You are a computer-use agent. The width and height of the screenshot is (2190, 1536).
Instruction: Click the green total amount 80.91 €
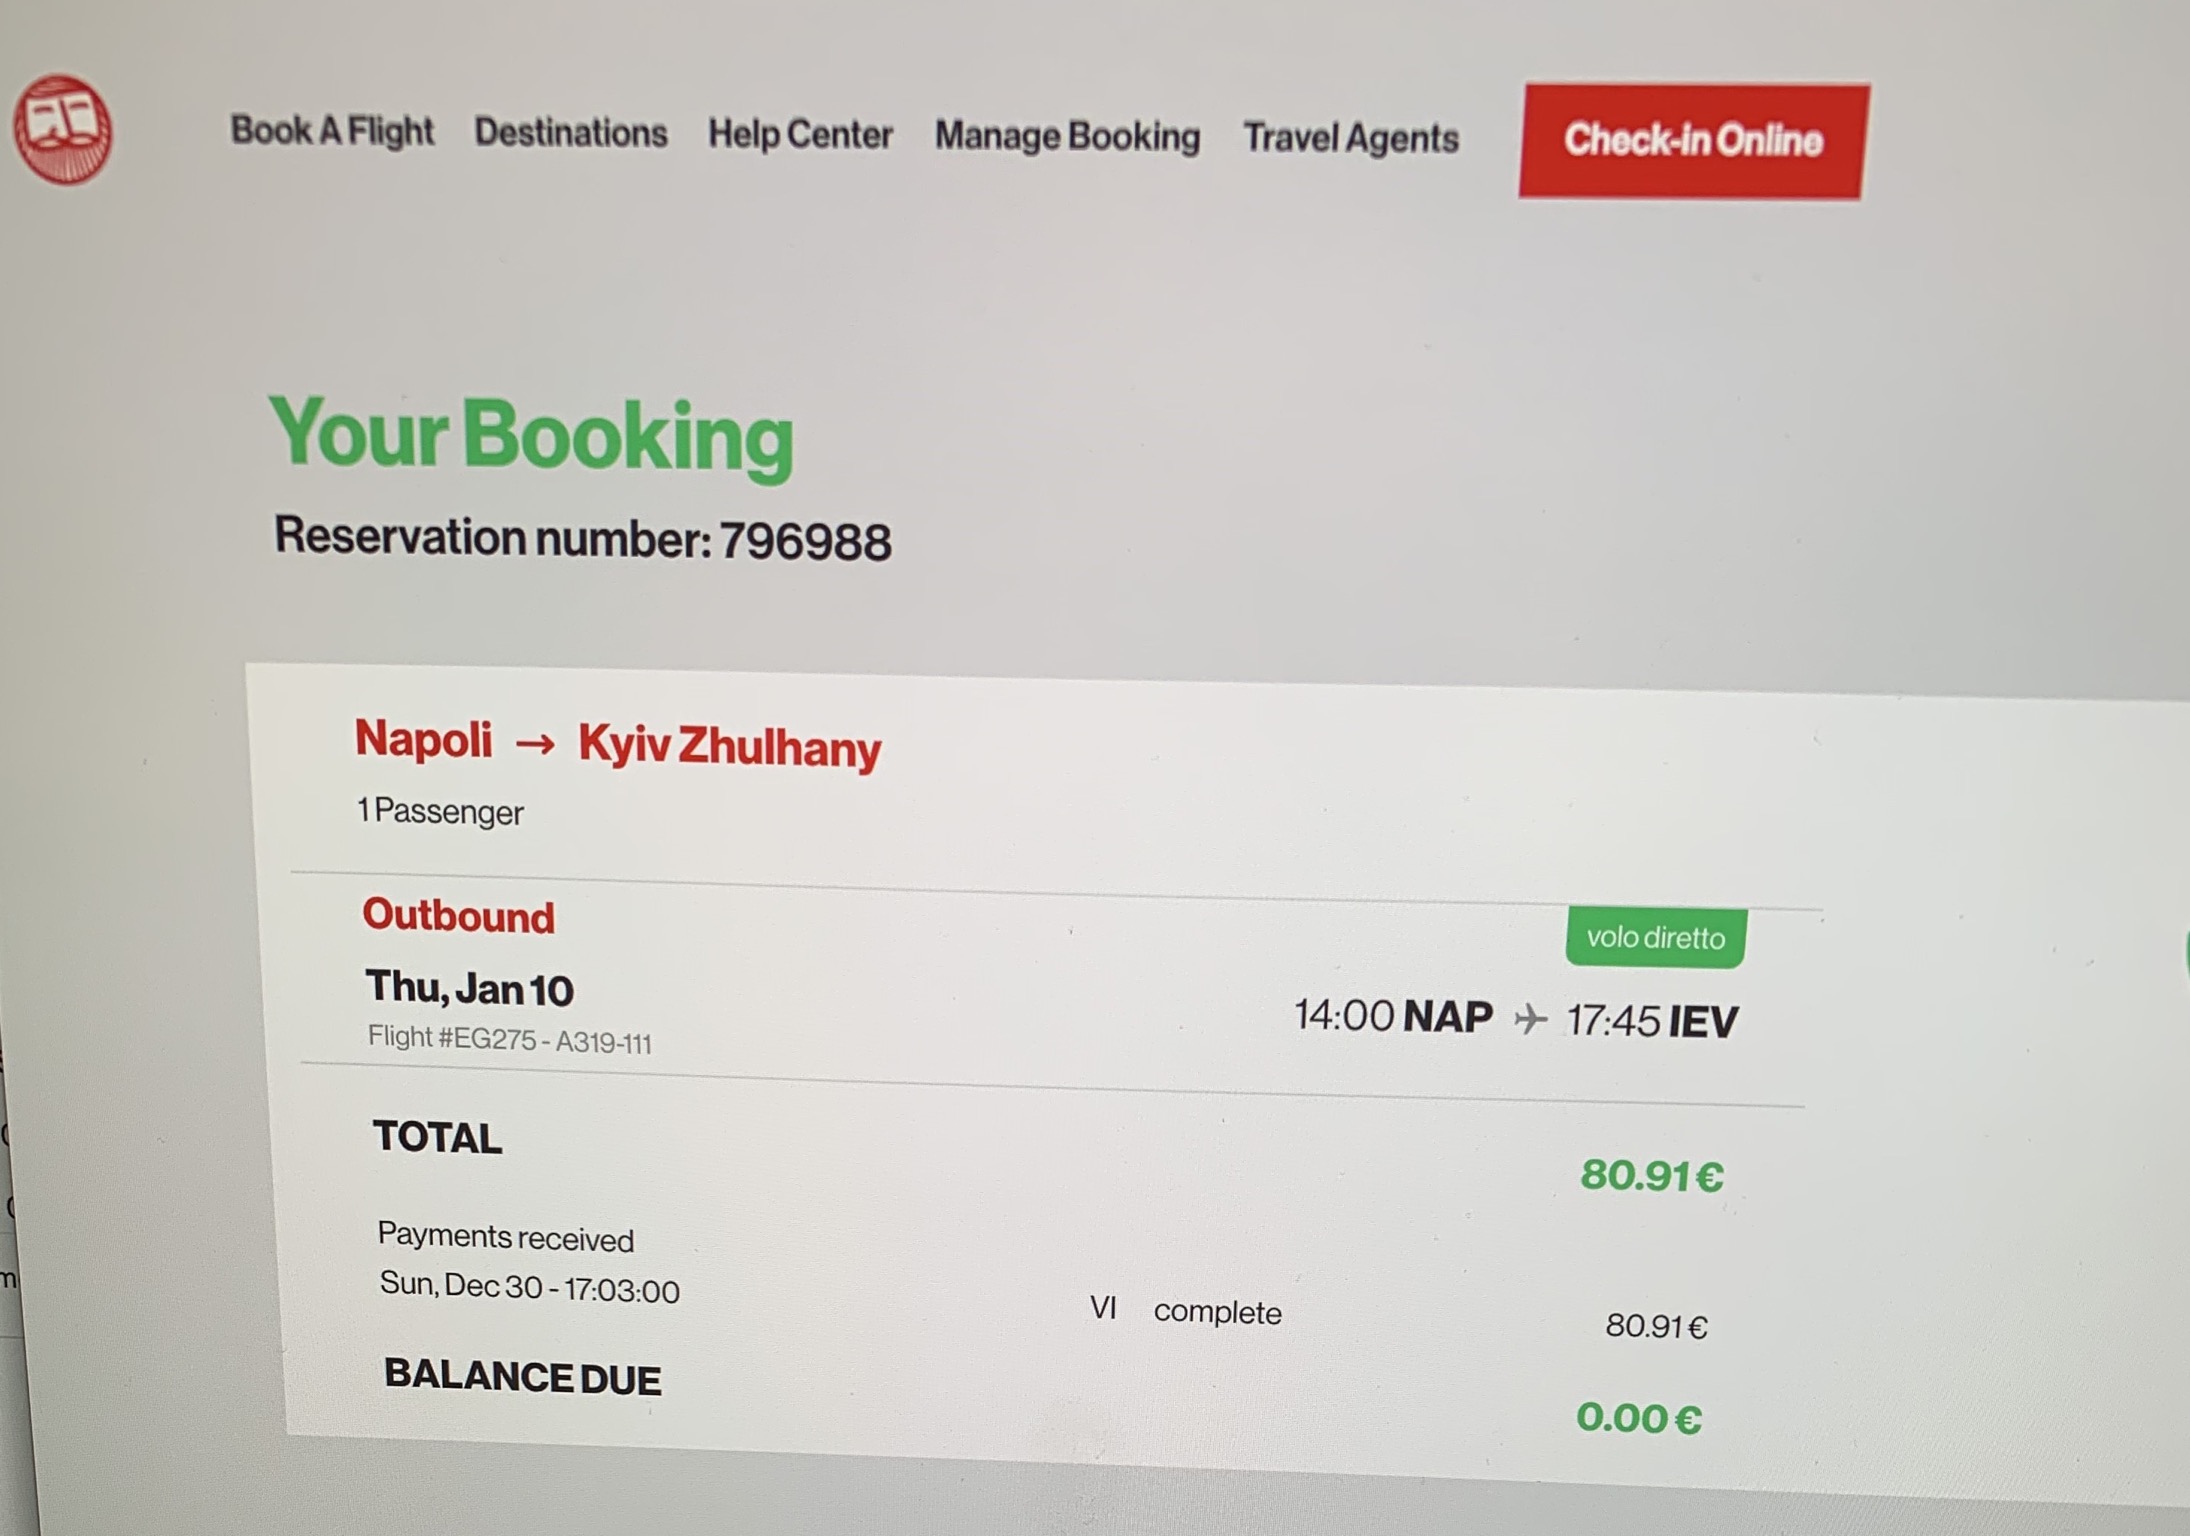[1651, 1176]
